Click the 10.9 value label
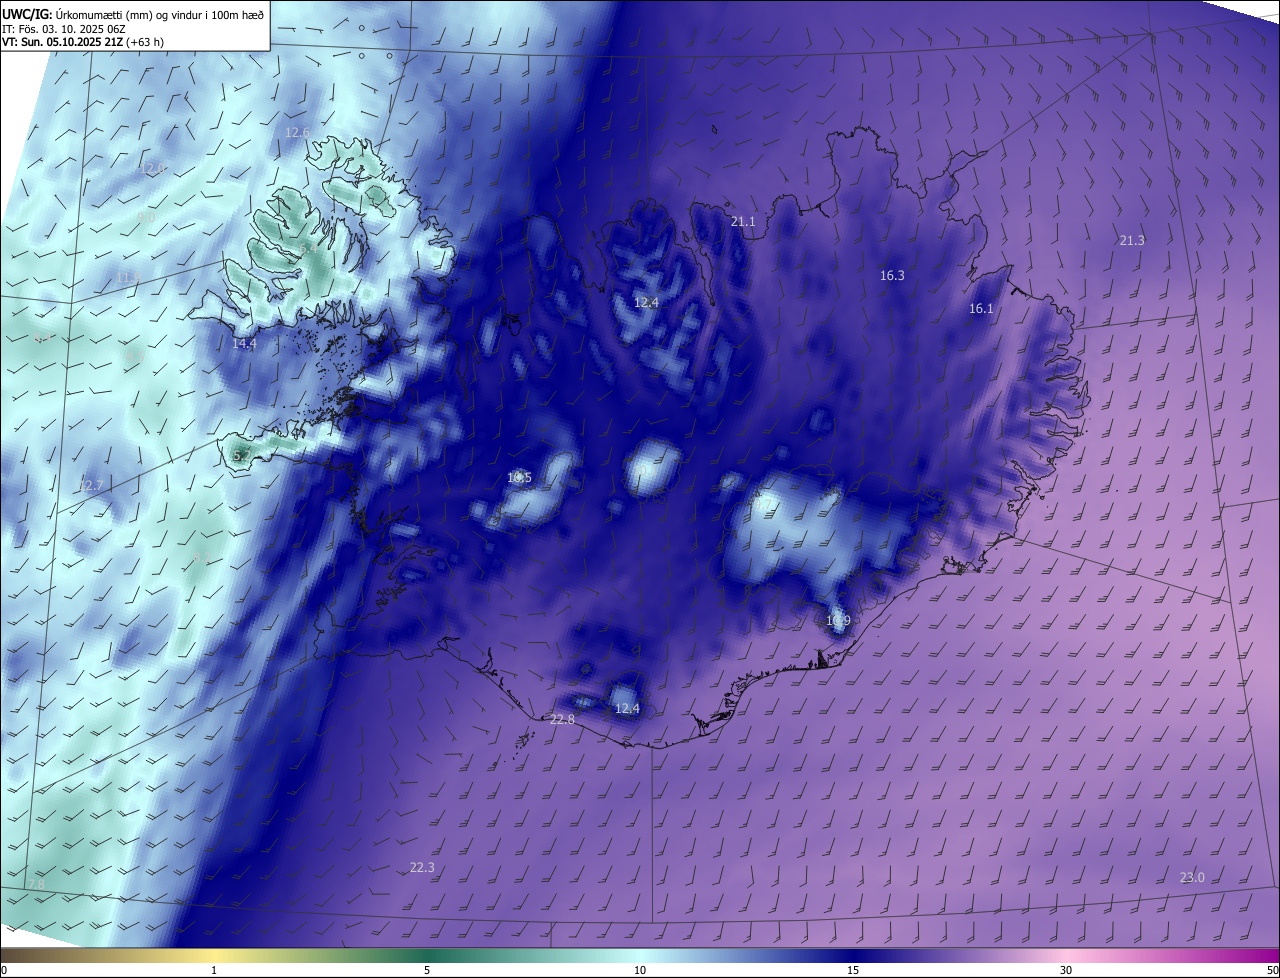 point(838,620)
